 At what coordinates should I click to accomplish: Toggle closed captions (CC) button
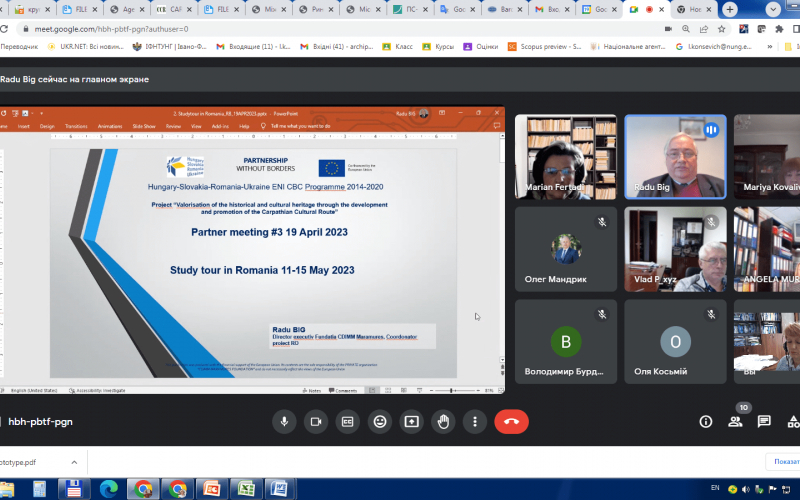[x=347, y=422]
